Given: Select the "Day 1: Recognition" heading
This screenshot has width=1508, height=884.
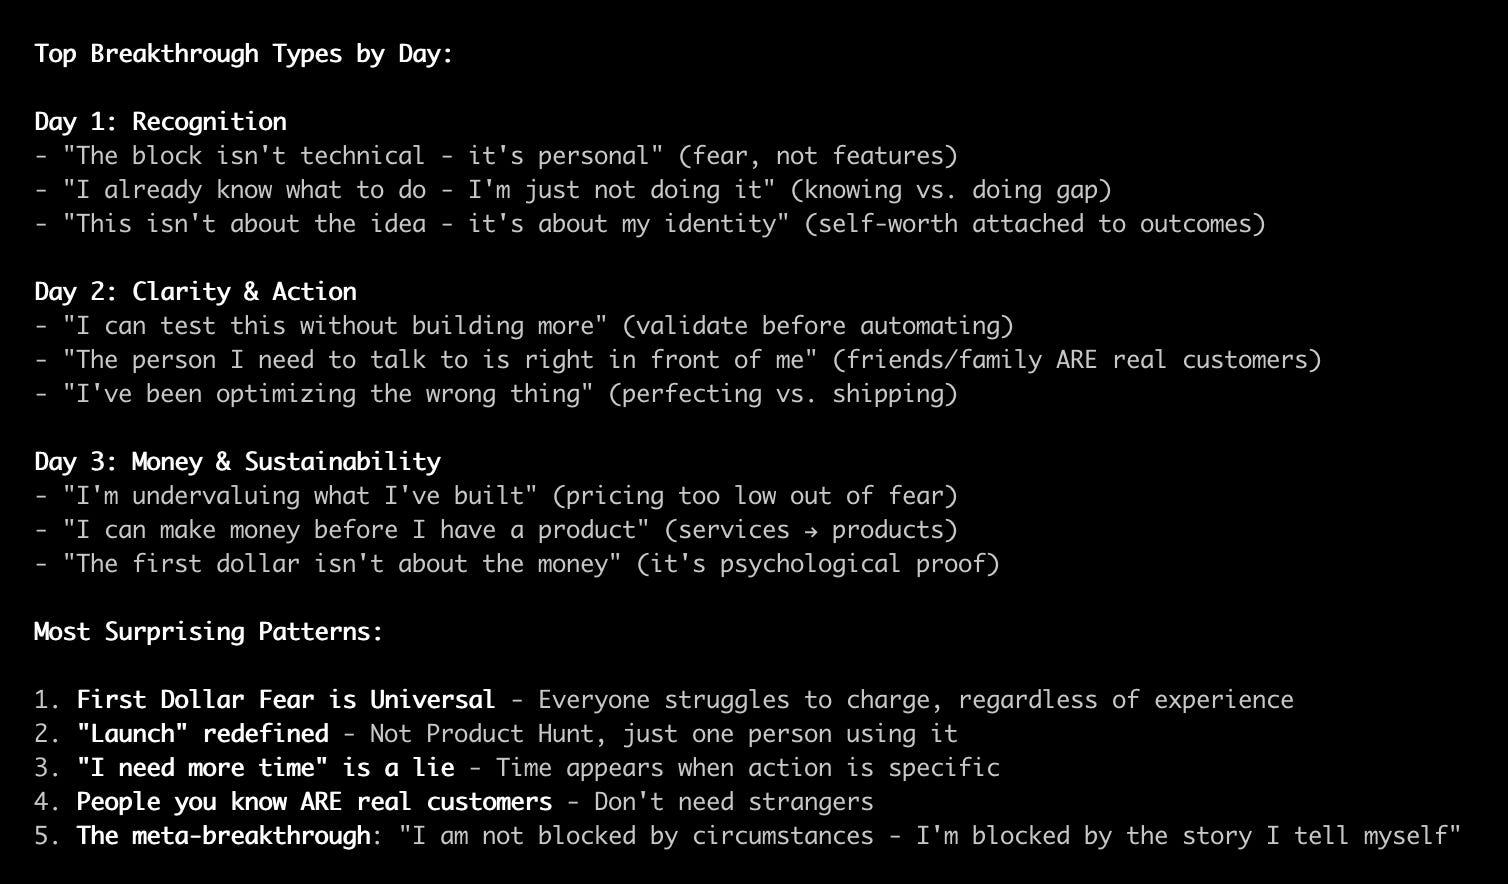Looking at the screenshot, I should pos(160,122).
